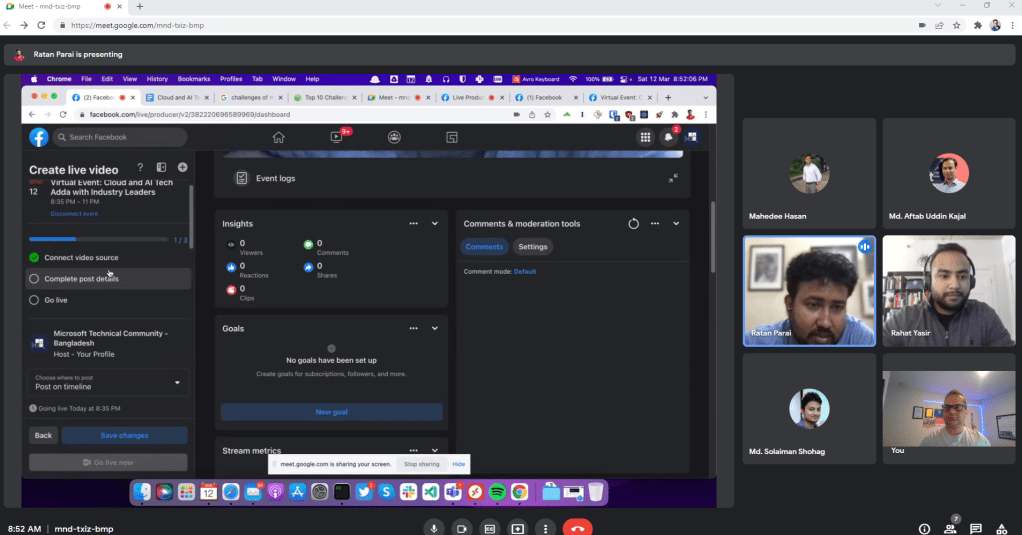The image size is (1022, 535).
Task: Turn on captions in Meet controls
Action: click(489, 527)
